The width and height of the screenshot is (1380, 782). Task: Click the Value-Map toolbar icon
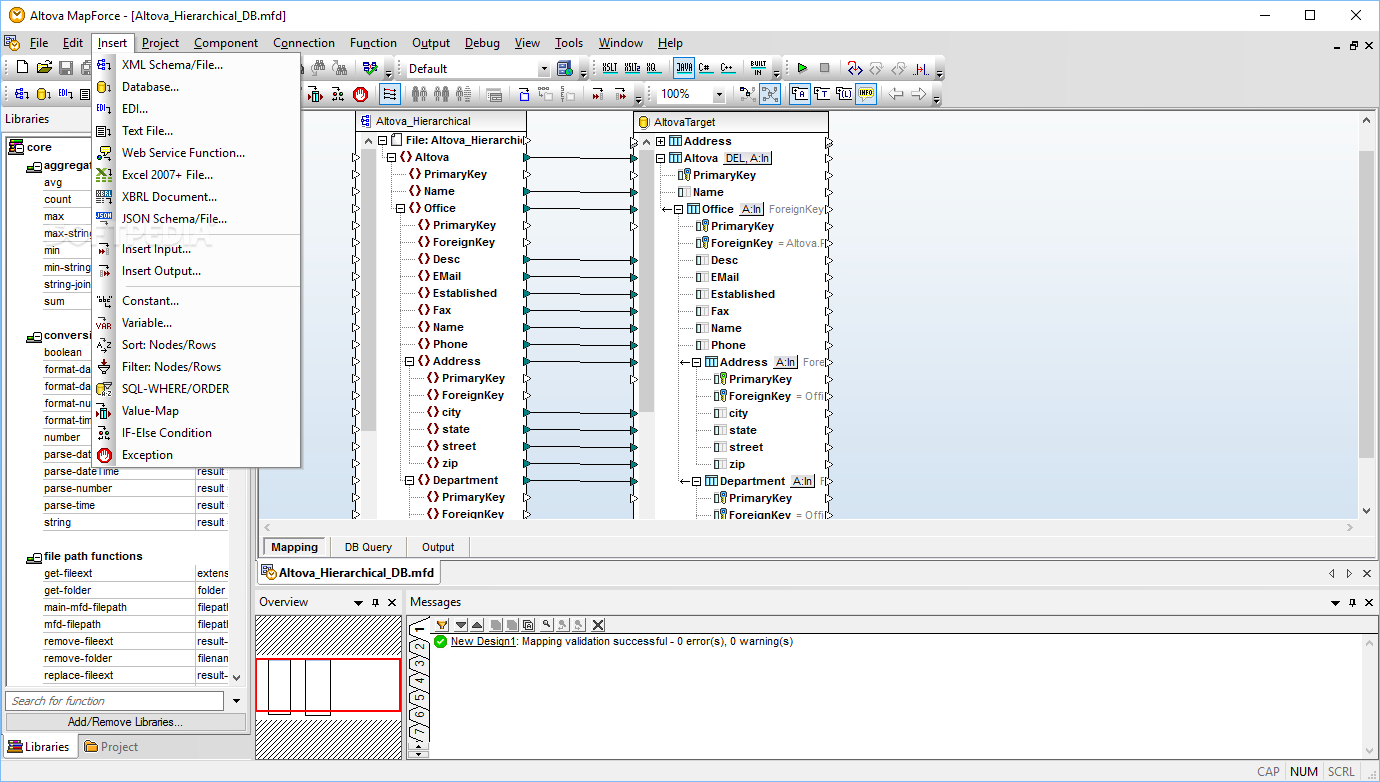click(x=314, y=94)
